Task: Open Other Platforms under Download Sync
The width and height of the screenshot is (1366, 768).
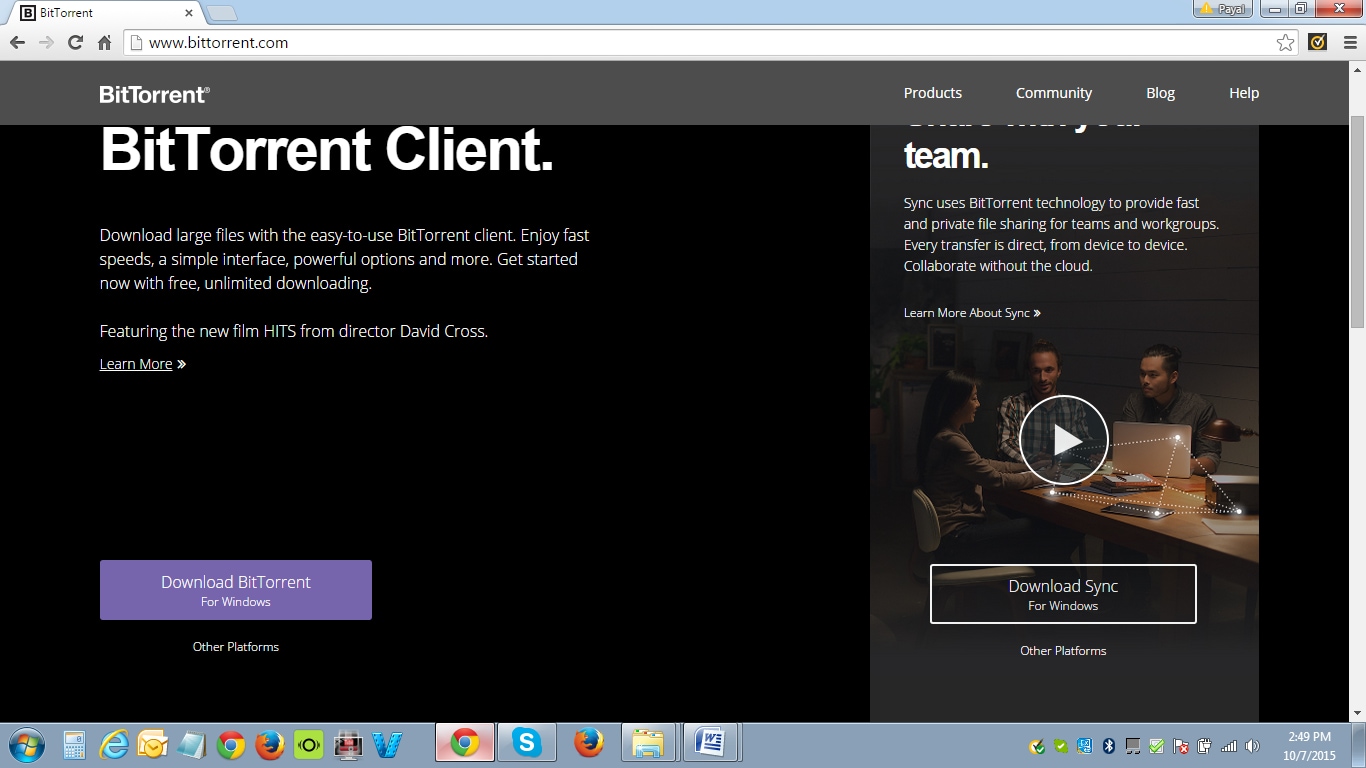Action: pos(1063,651)
